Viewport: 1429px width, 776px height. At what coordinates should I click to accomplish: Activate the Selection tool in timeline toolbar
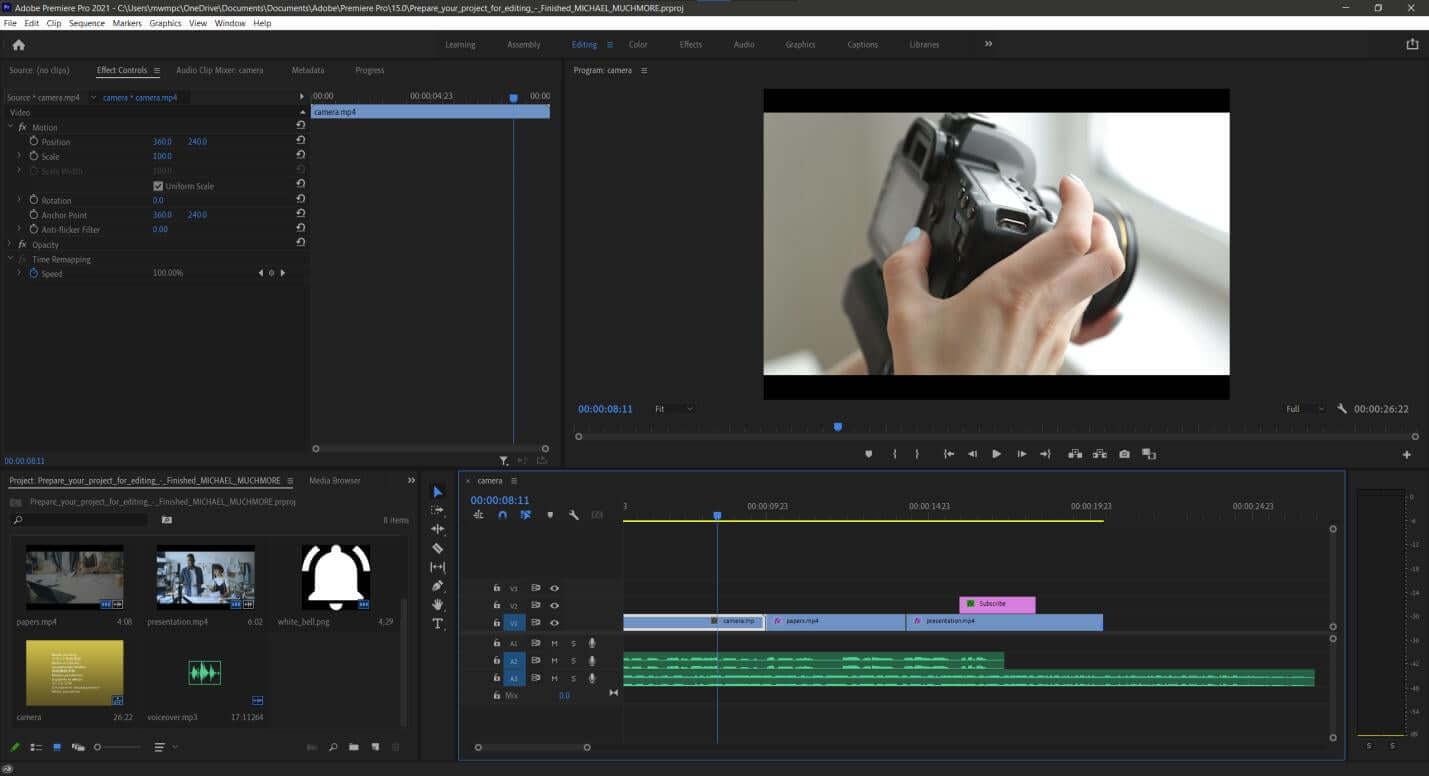tap(437, 492)
